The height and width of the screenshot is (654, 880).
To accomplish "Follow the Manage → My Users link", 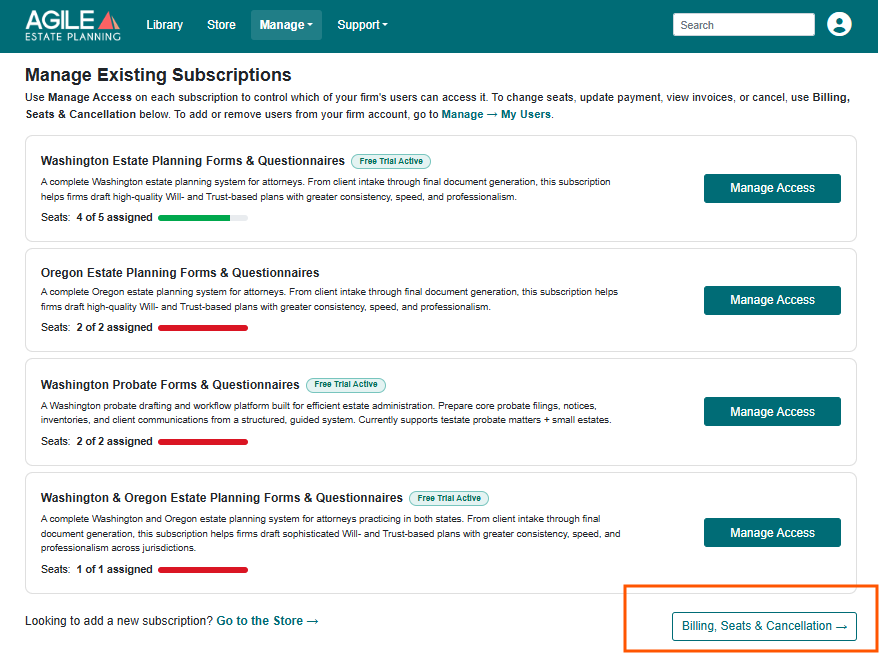I will 496,114.
